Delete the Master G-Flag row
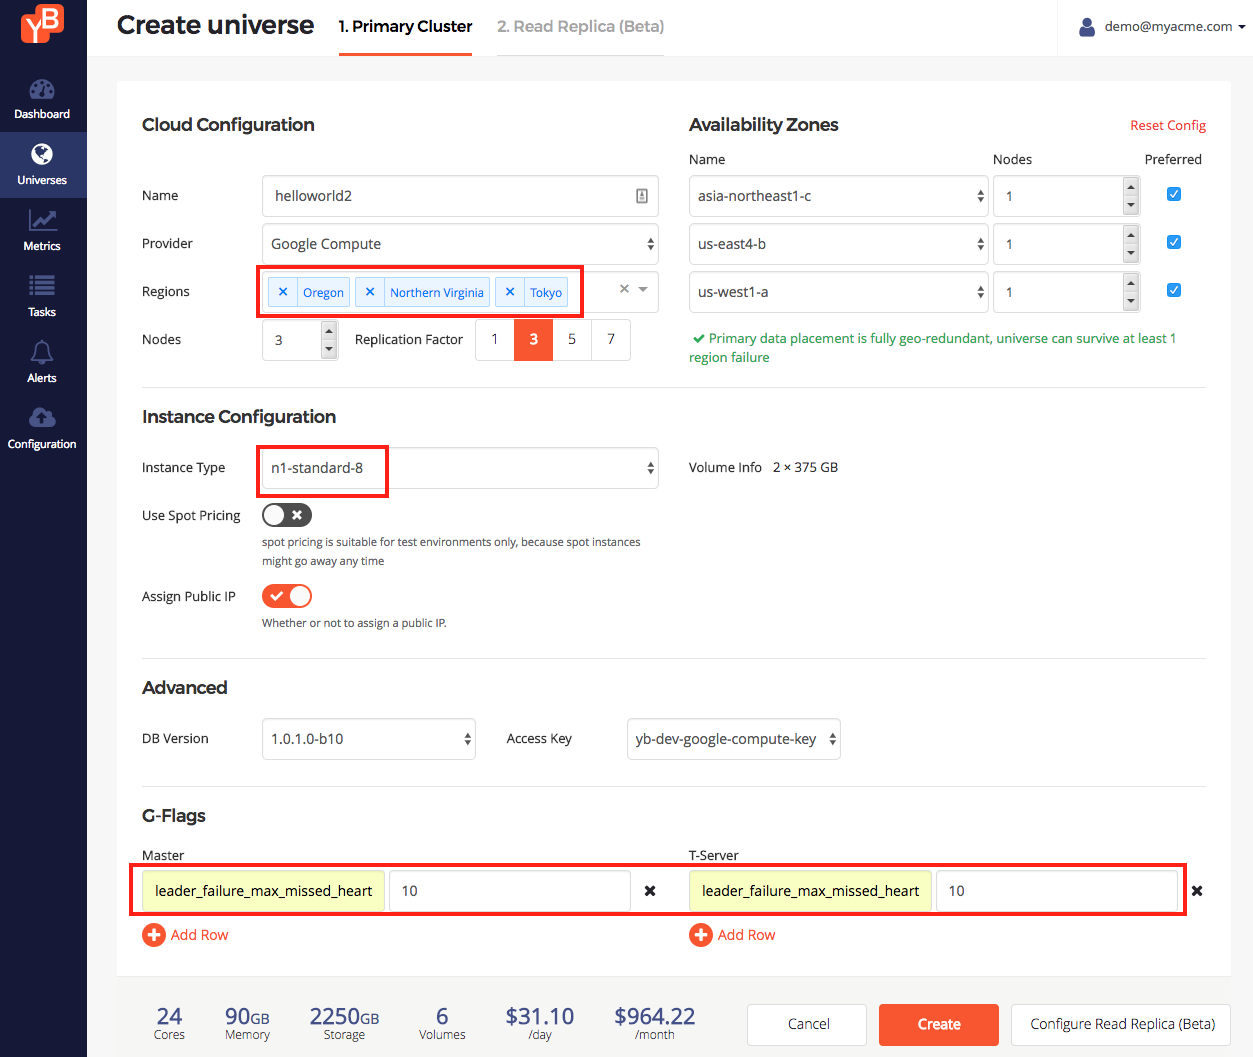This screenshot has width=1253, height=1057. point(650,891)
